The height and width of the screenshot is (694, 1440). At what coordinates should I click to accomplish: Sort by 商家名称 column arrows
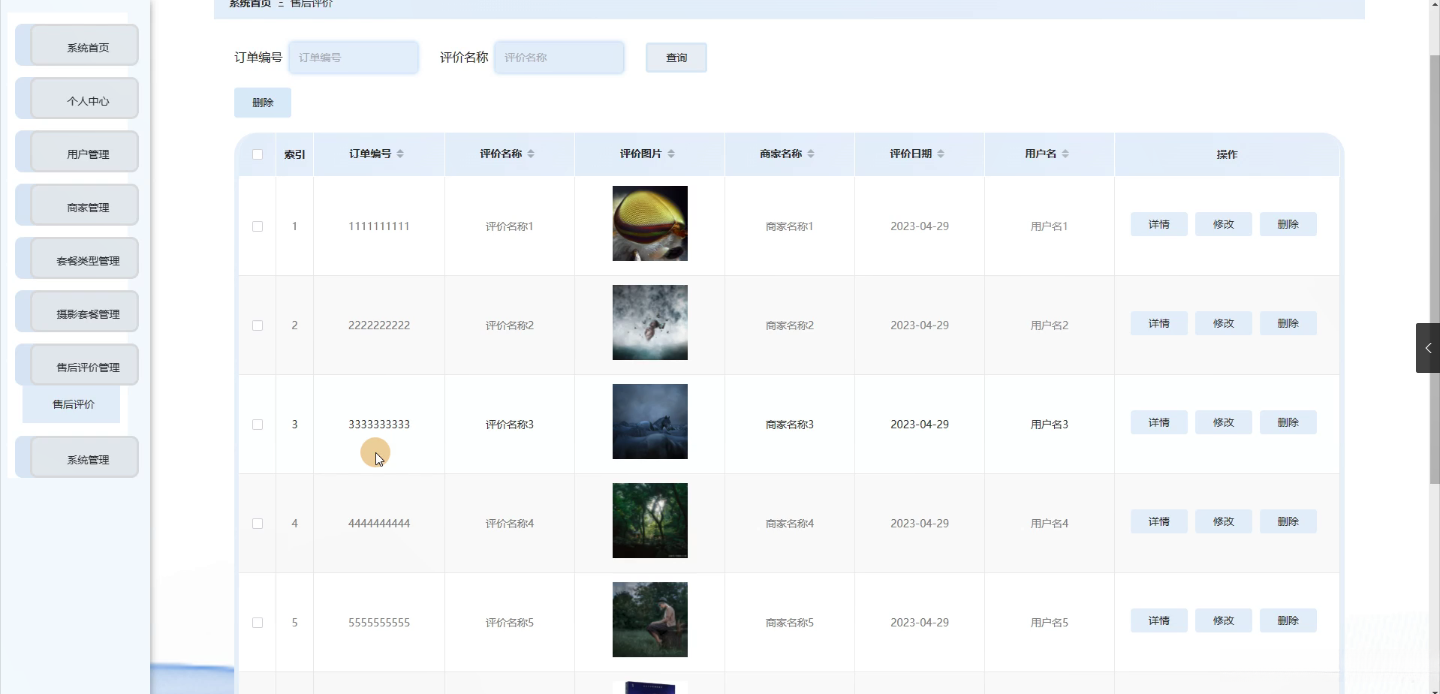tap(811, 154)
